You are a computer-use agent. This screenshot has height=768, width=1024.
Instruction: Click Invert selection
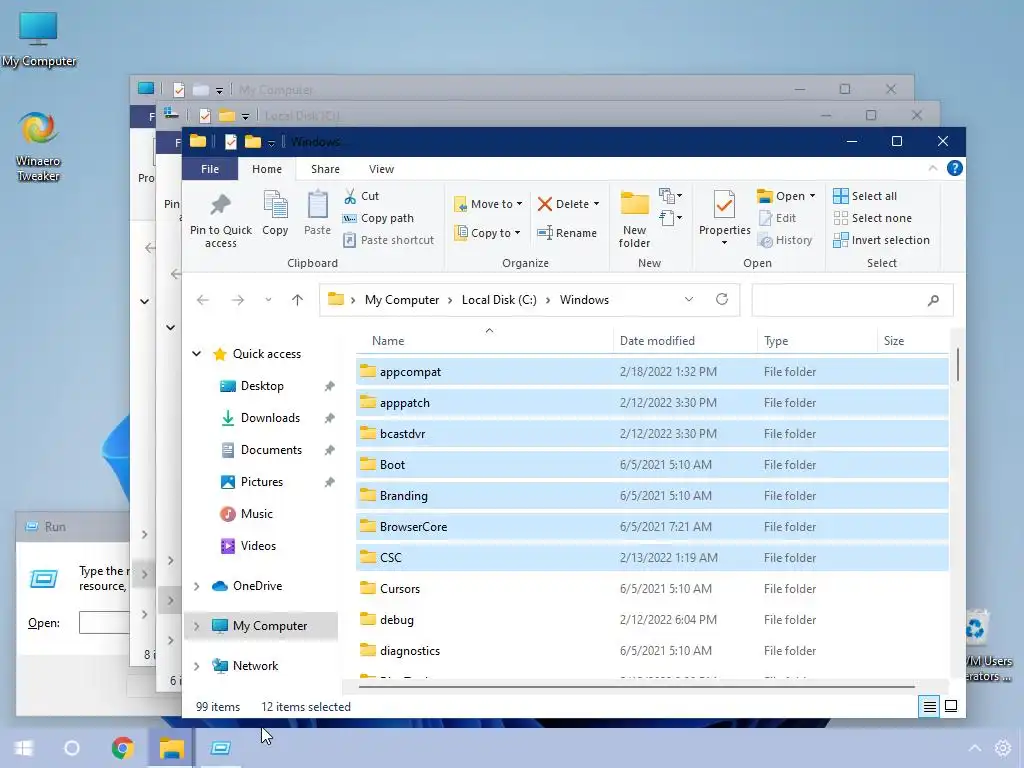[x=882, y=240]
